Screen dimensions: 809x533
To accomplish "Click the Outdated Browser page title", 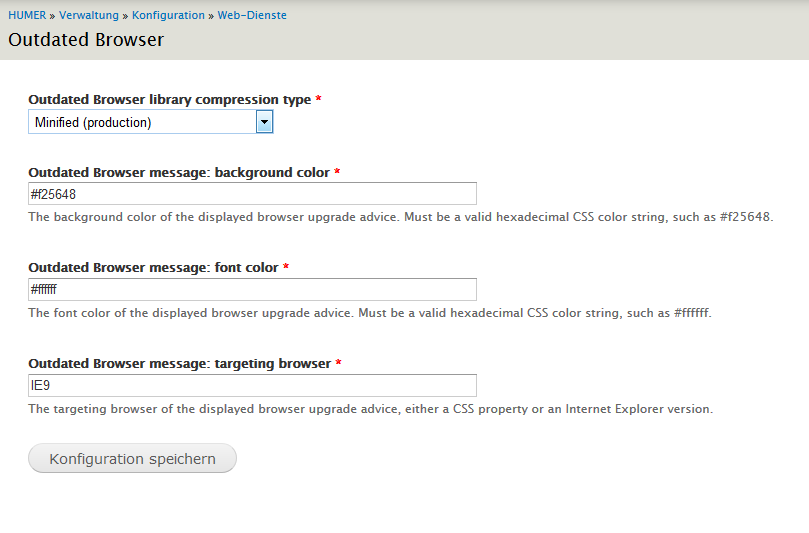I will [86, 40].
